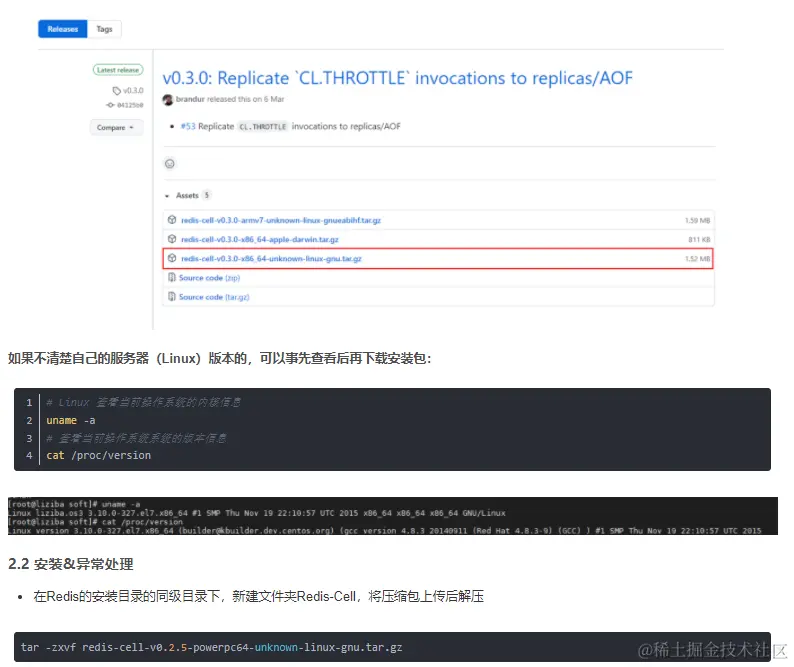Click the tag icon beside v0.3.0
Screen dimensions: 794x667
pyautogui.click(x=116, y=91)
